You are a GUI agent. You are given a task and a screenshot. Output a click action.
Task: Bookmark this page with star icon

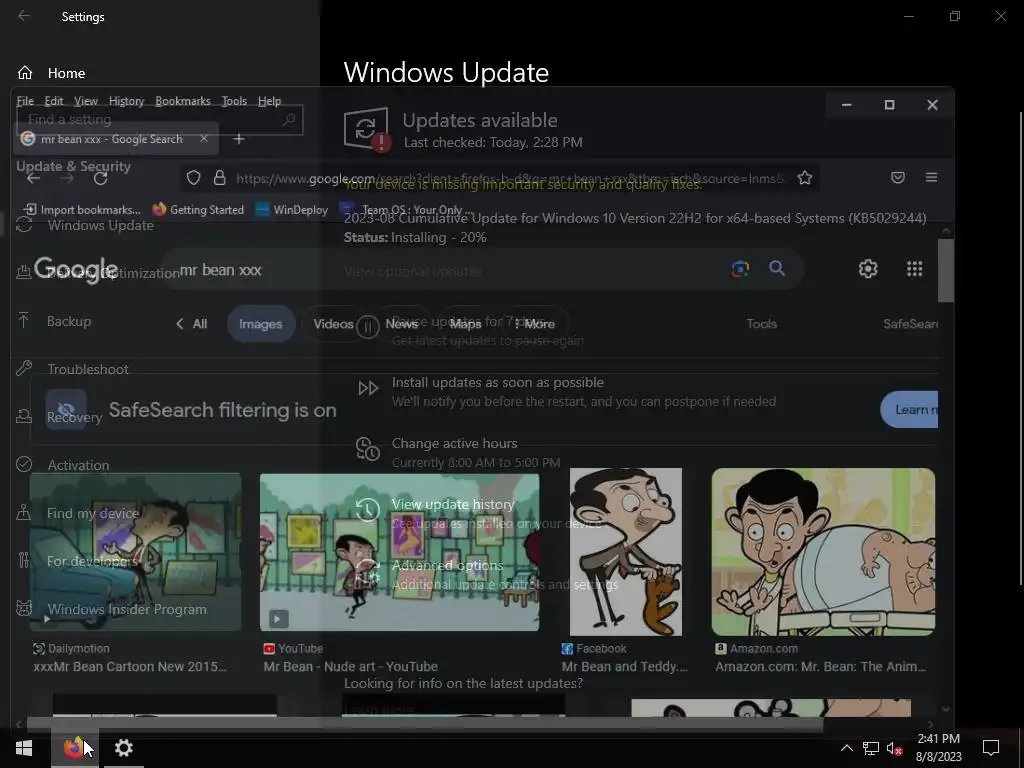pyautogui.click(x=805, y=178)
